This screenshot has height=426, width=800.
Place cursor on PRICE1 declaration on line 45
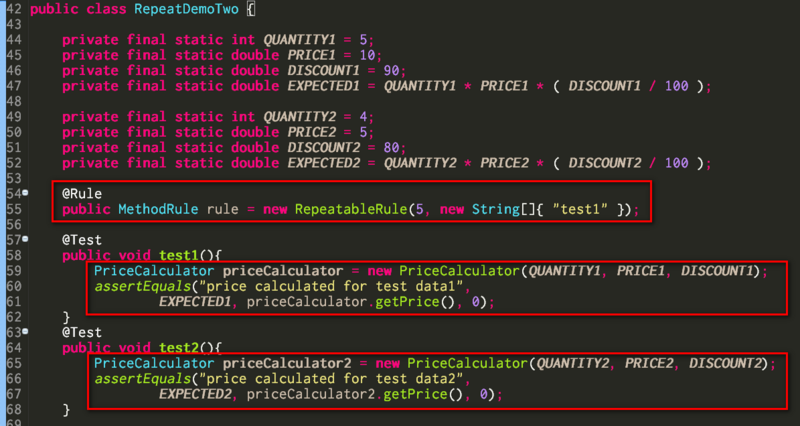[311, 55]
